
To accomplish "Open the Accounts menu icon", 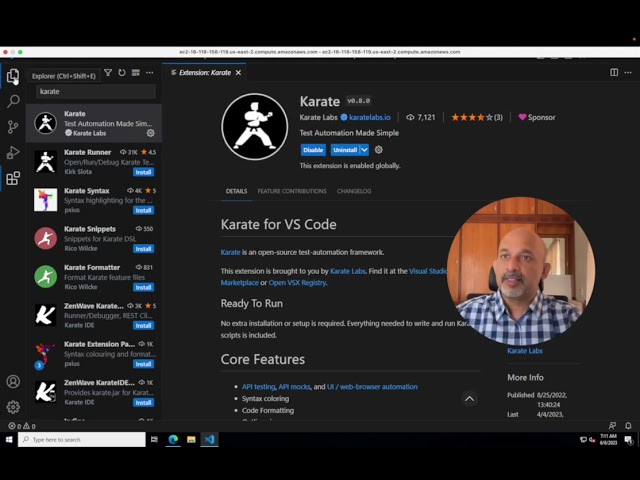I will [x=13, y=382].
